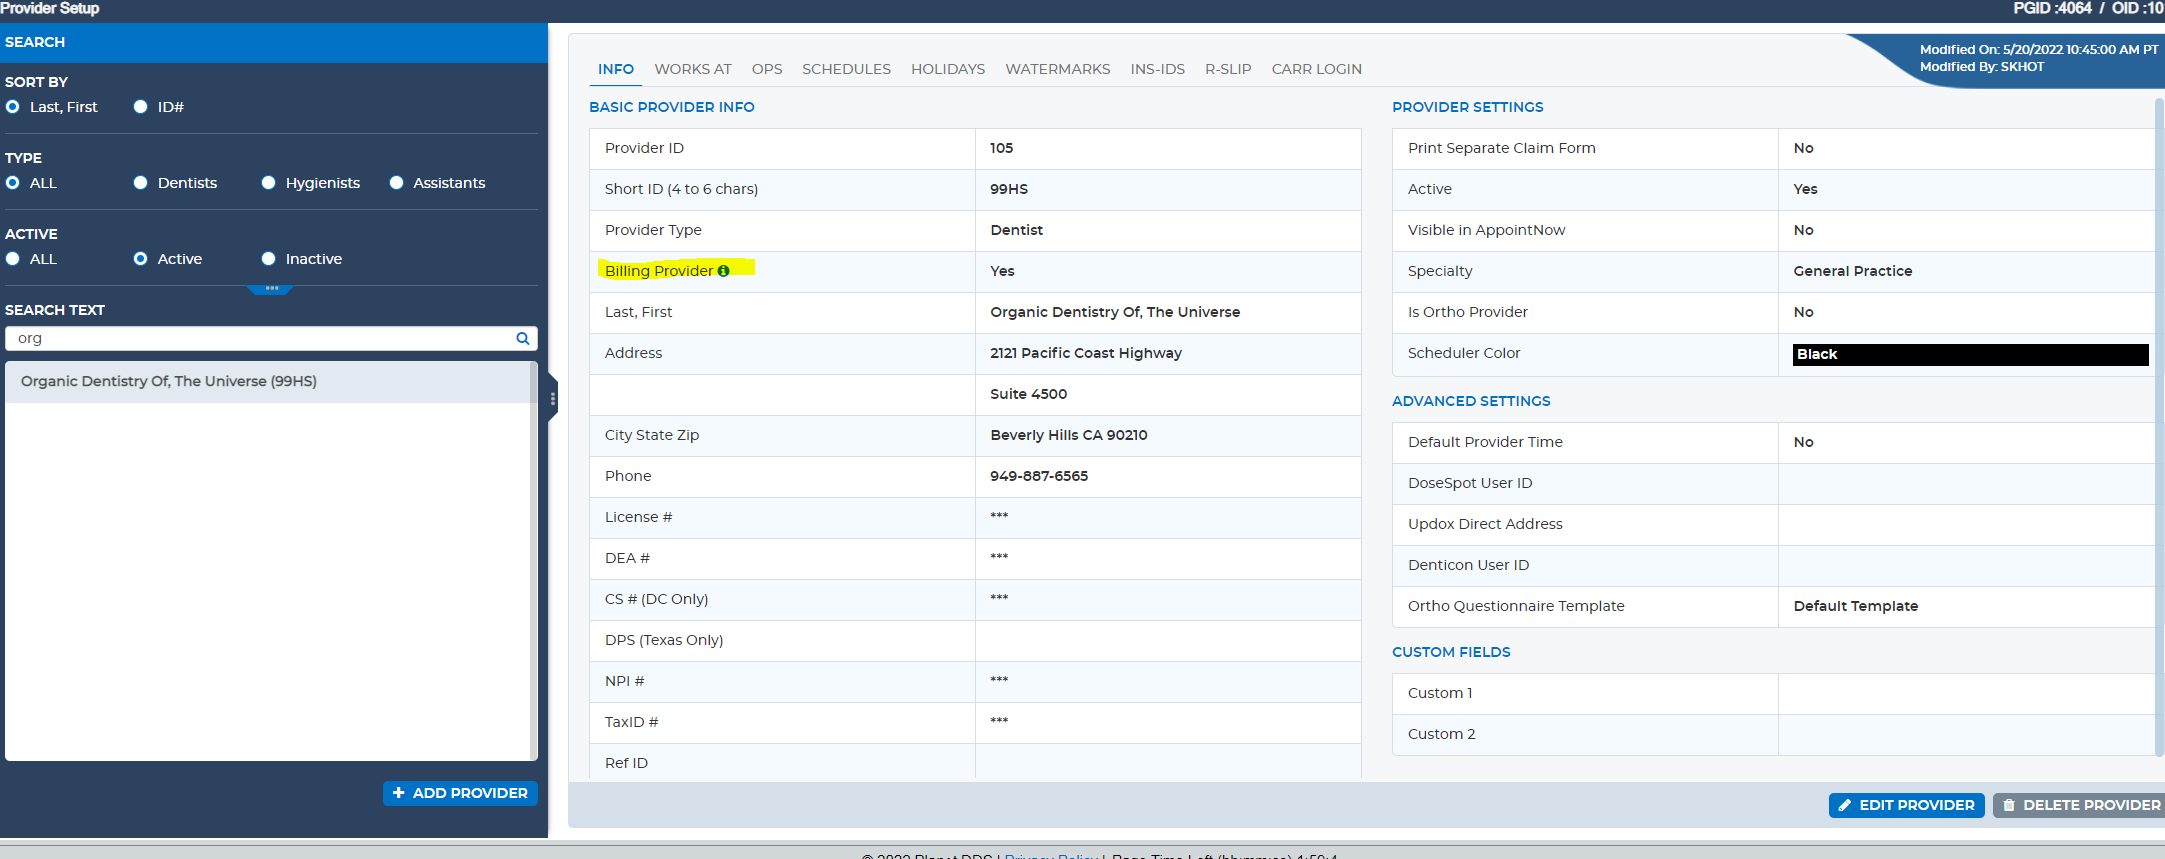This screenshot has width=2165, height=859.
Task: Switch to the WORKS AT tab
Action: pyautogui.click(x=693, y=69)
